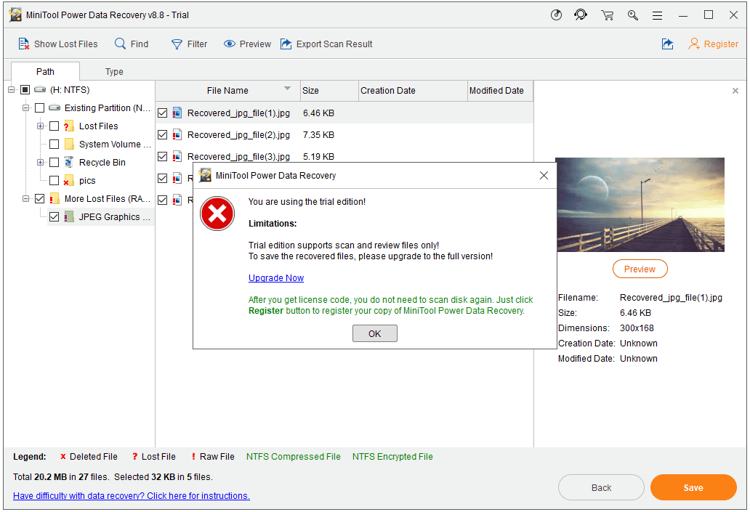This screenshot has height=512, width=750.
Task: Click the orange Save button
Action: click(x=693, y=488)
